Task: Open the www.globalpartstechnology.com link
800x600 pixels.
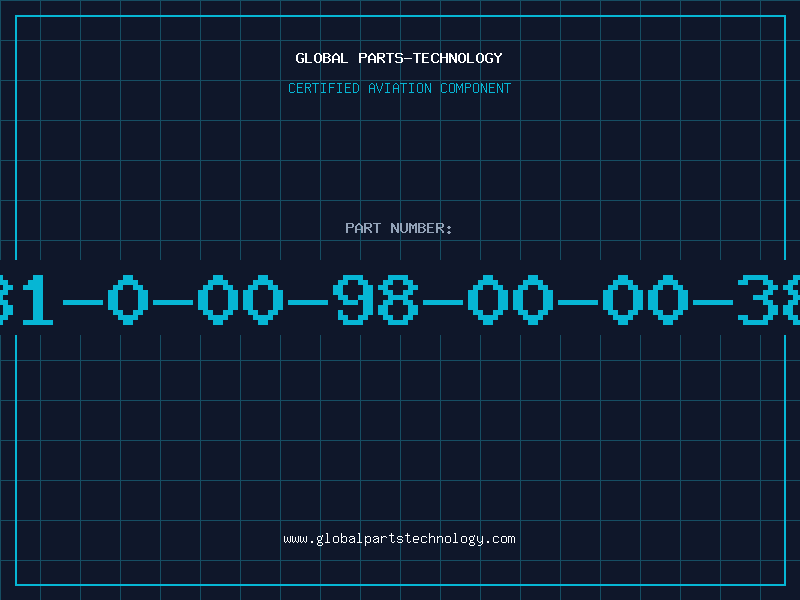Action: coord(399,539)
